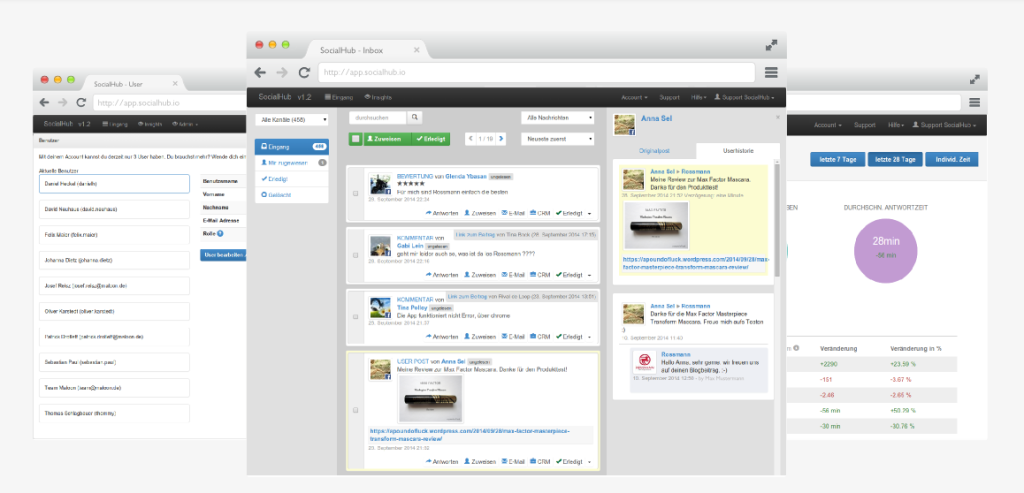Reply to Glenda Ybasan's review via Antworten
The height and width of the screenshot is (493, 1024).
[x=441, y=213]
